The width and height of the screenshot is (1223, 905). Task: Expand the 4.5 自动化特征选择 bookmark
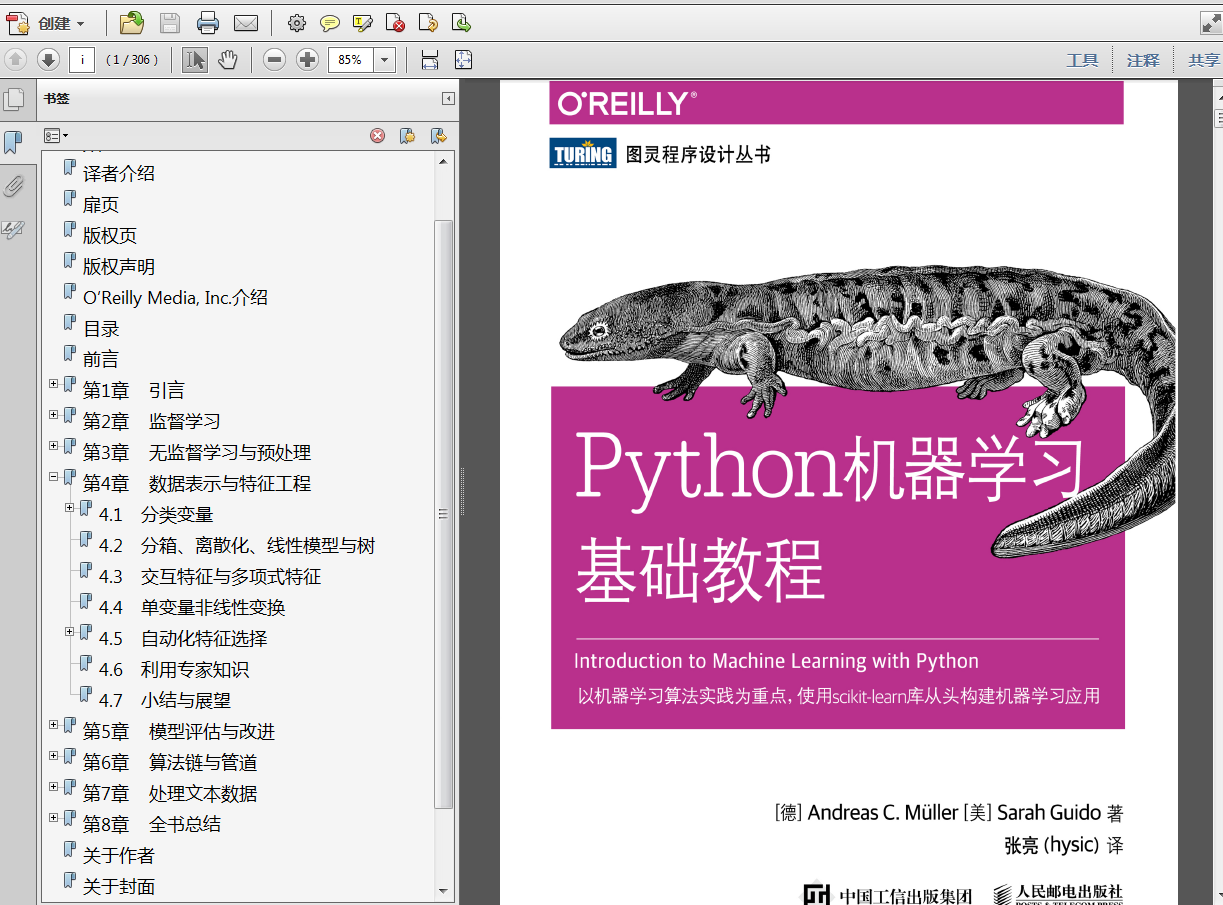pos(70,632)
